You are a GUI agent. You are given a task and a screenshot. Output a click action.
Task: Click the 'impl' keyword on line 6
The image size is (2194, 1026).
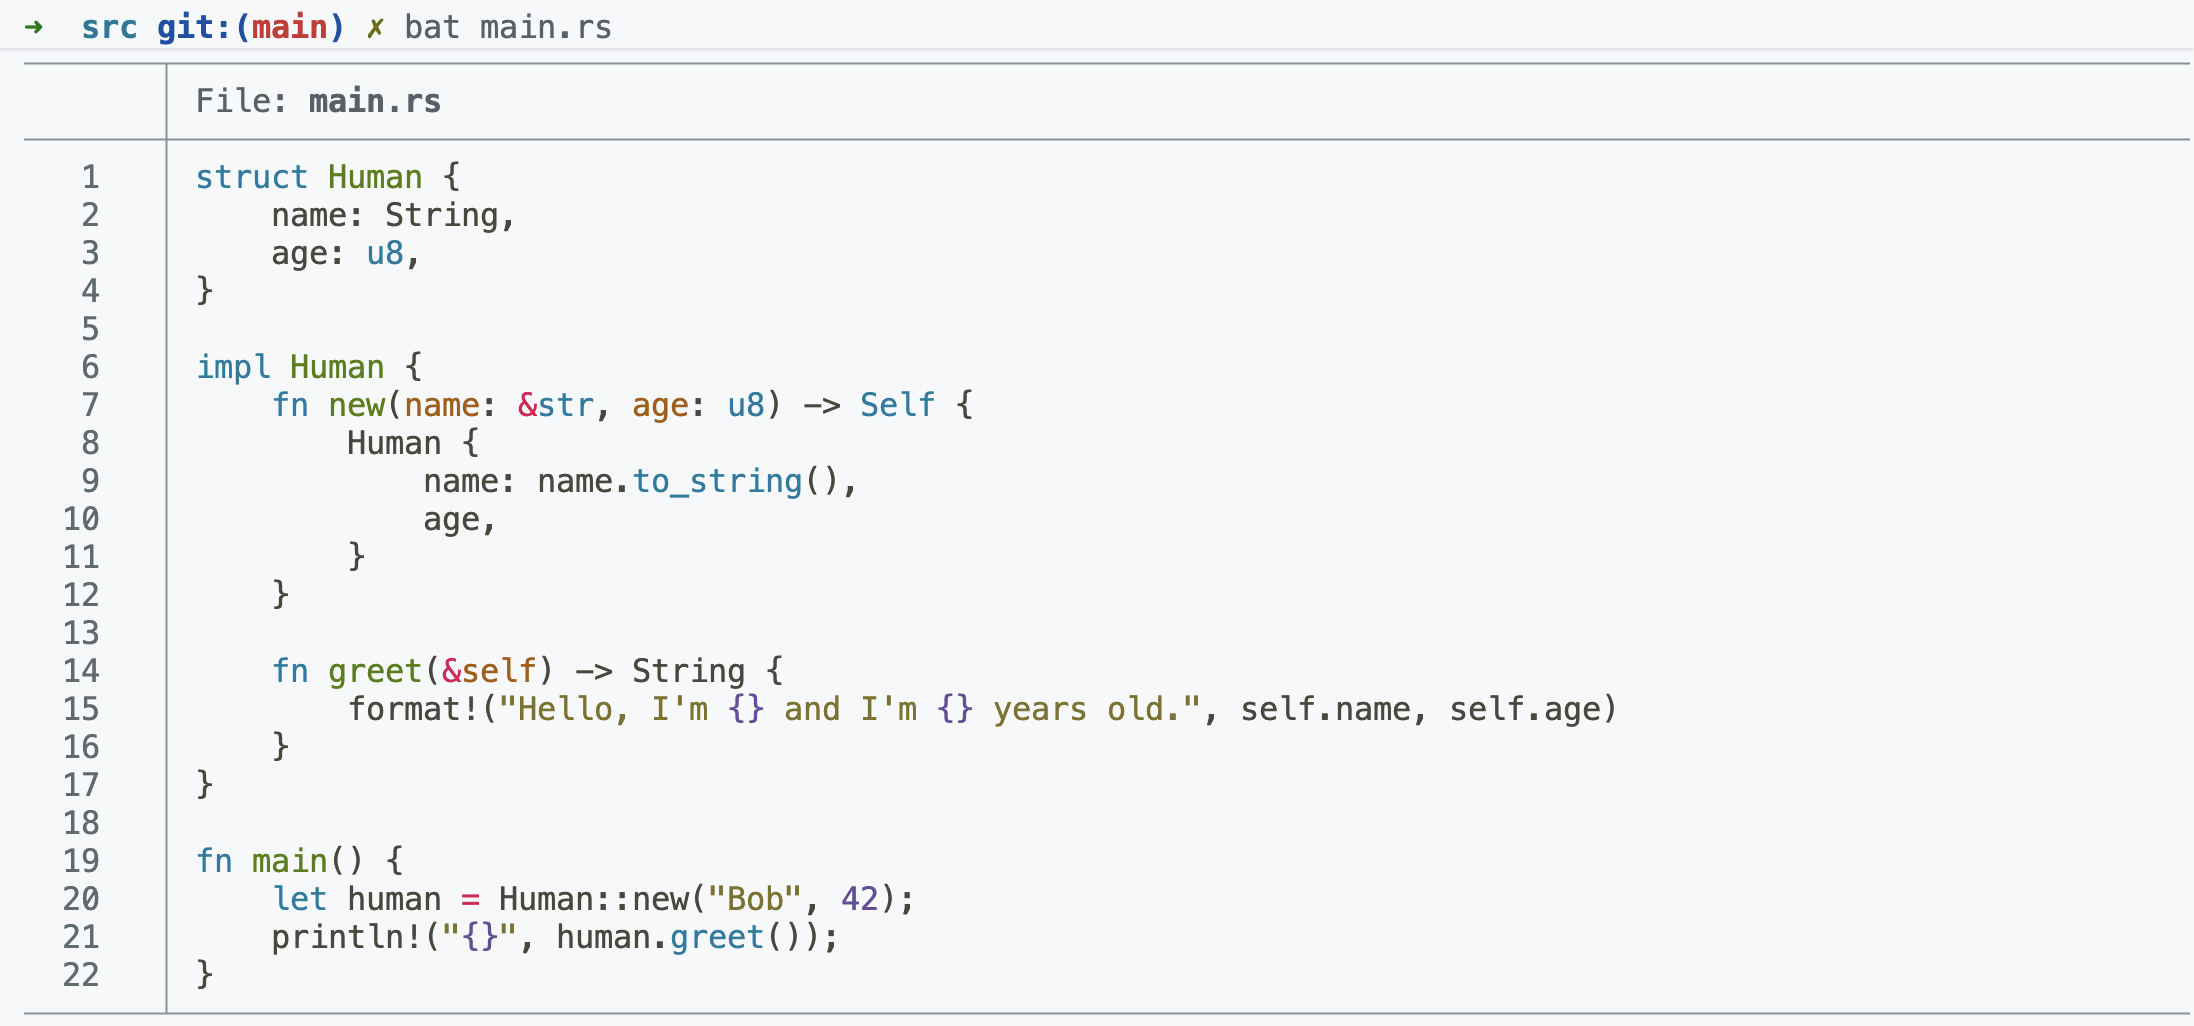click(x=234, y=367)
